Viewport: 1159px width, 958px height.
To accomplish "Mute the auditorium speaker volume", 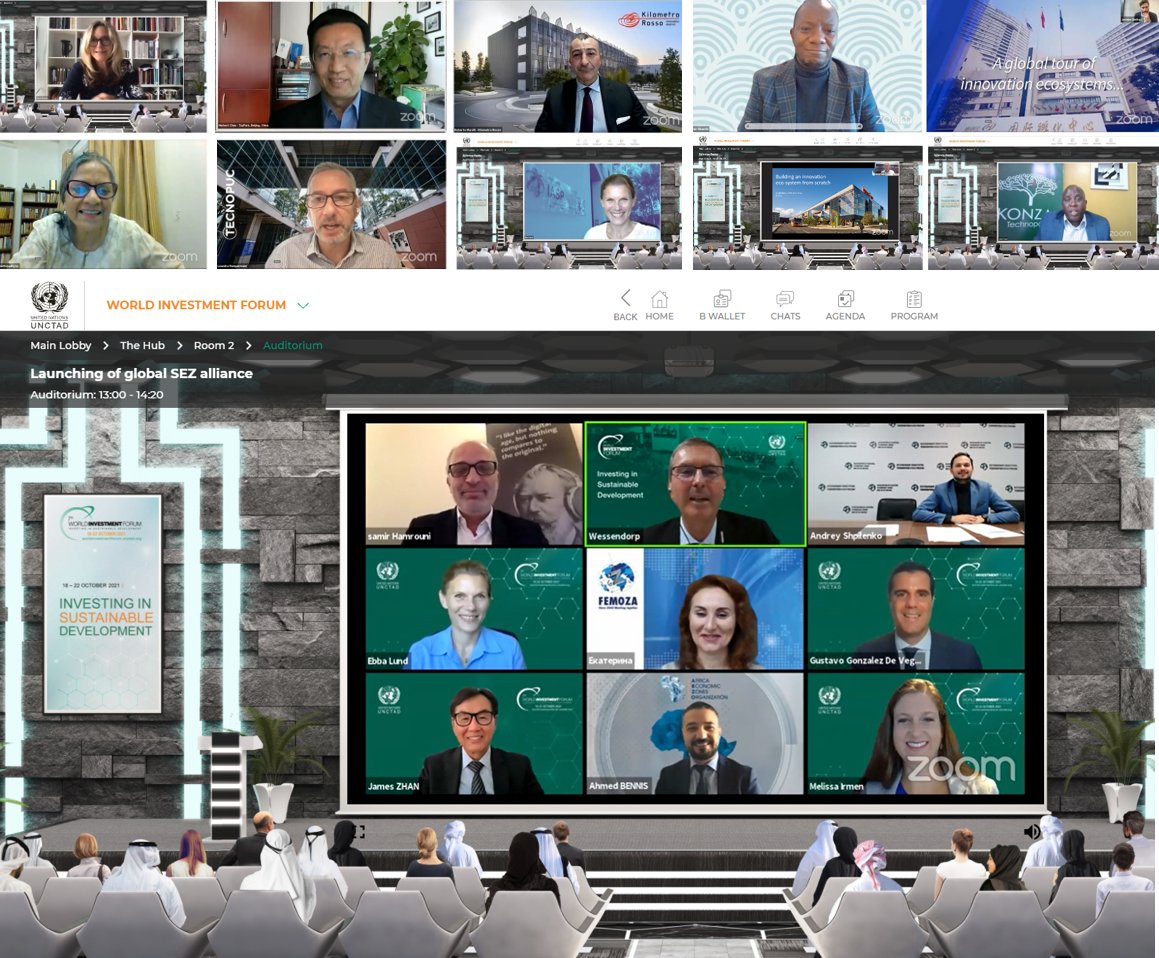I will coord(1032,831).
